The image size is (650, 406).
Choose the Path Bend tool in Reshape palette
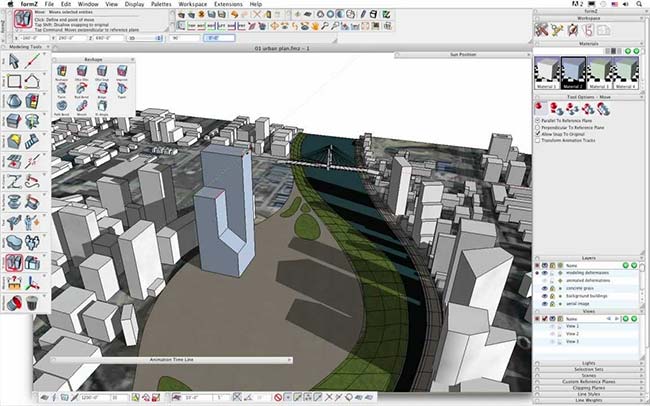61,107
